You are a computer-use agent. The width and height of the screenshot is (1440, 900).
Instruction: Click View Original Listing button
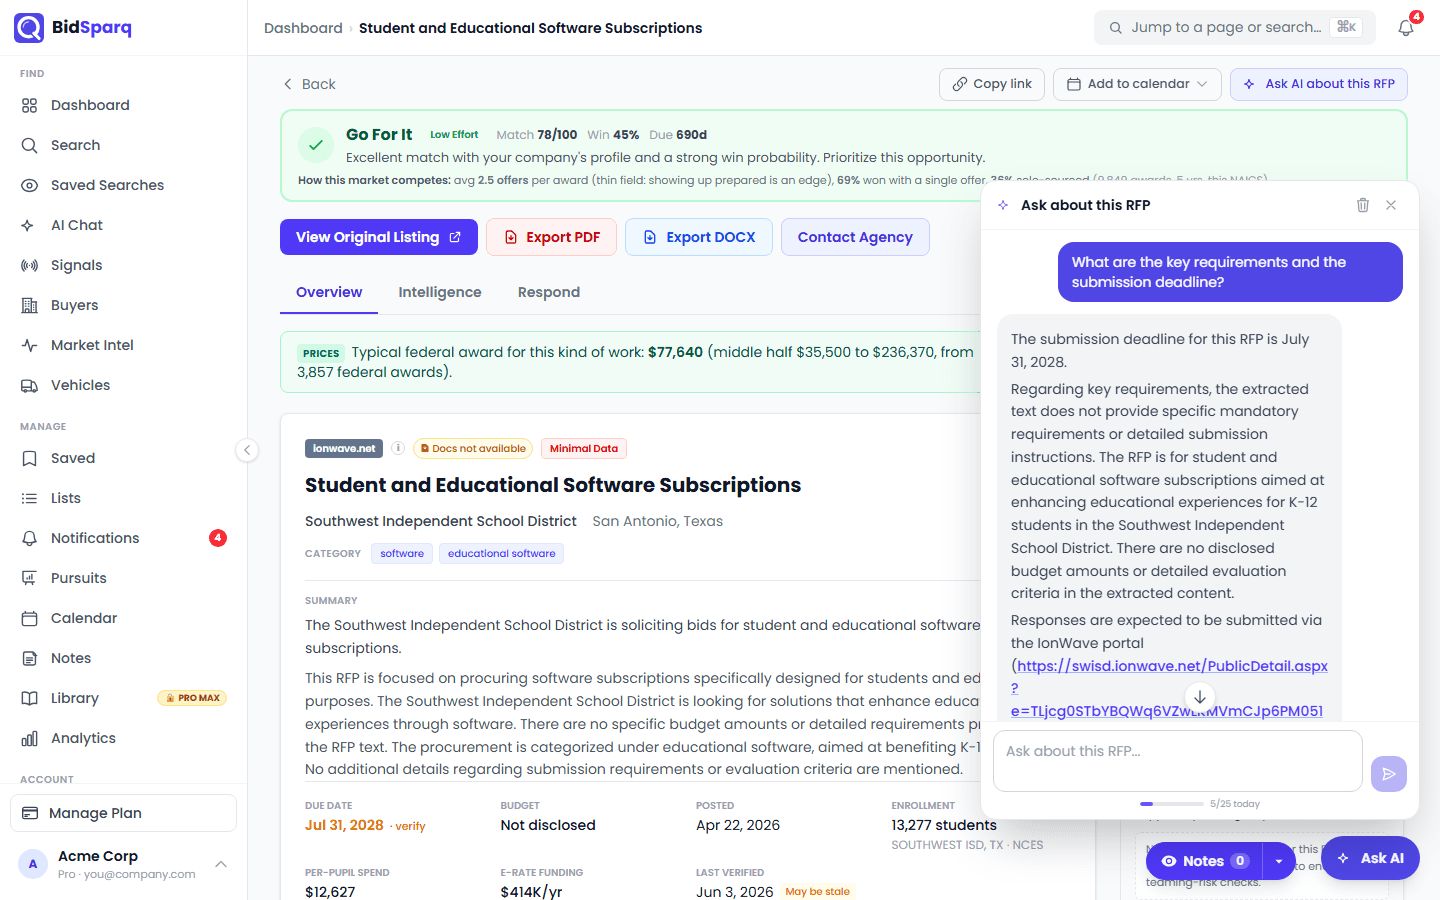(x=379, y=237)
